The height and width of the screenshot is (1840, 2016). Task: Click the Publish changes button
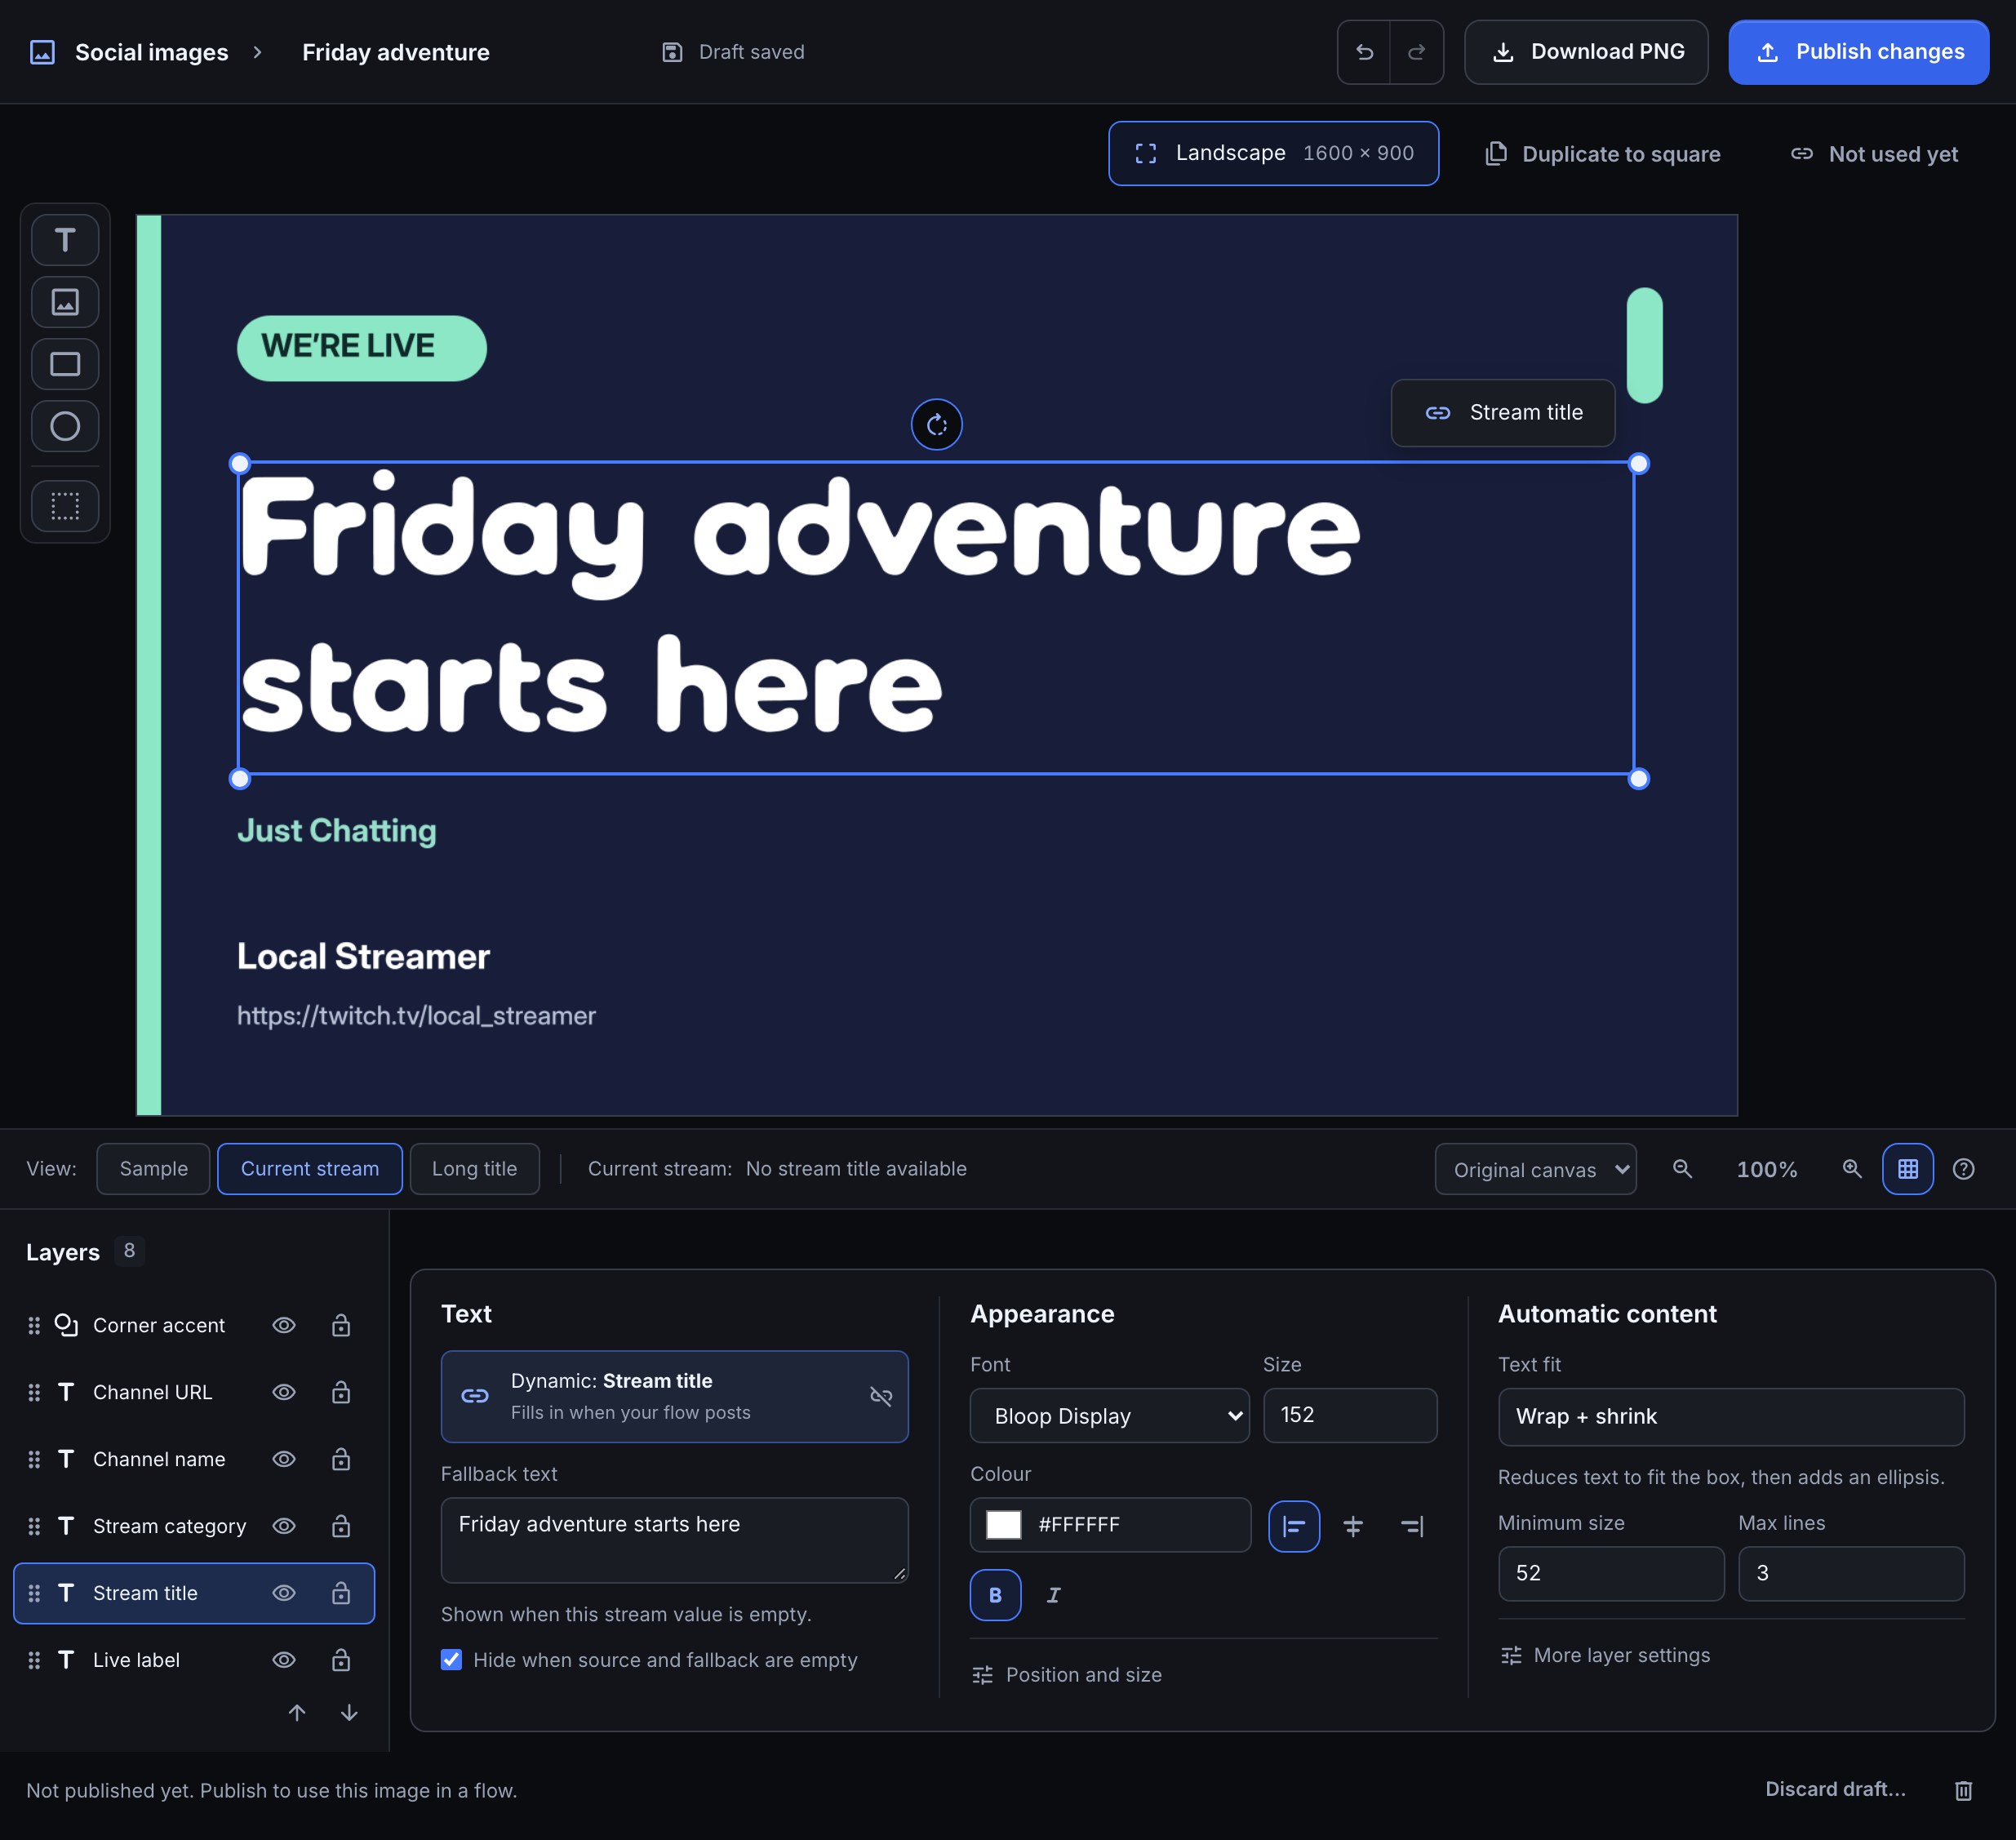(x=1858, y=52)
